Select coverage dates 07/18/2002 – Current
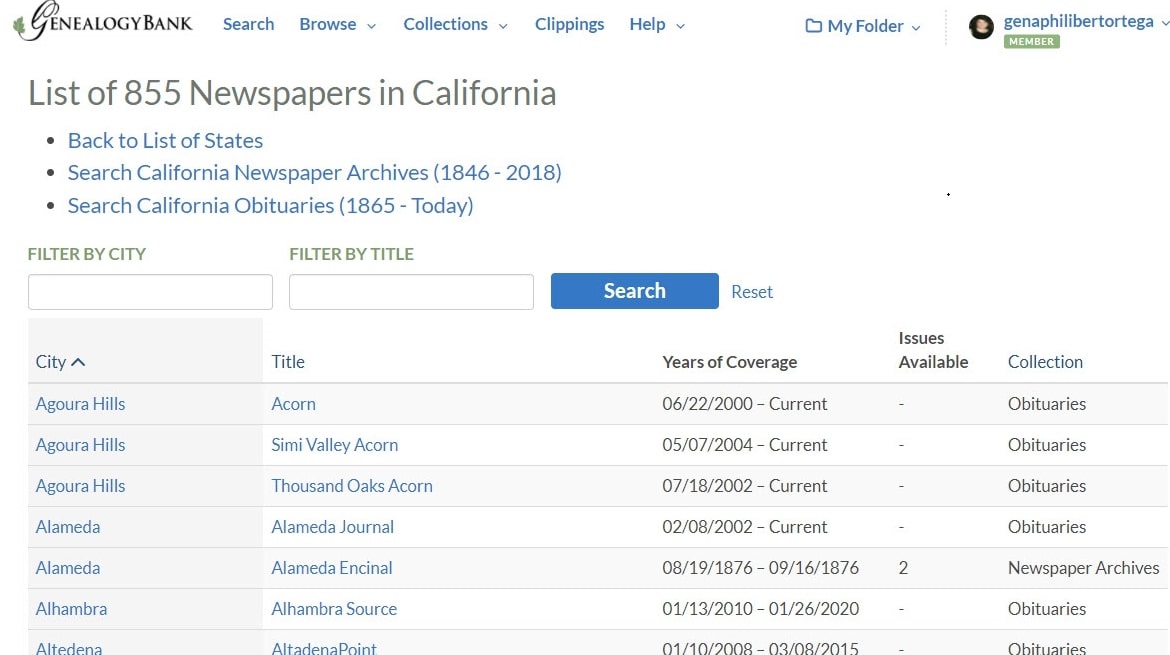Image resolution: width=1170 pixels, height=655 pixels. [744, 486]
